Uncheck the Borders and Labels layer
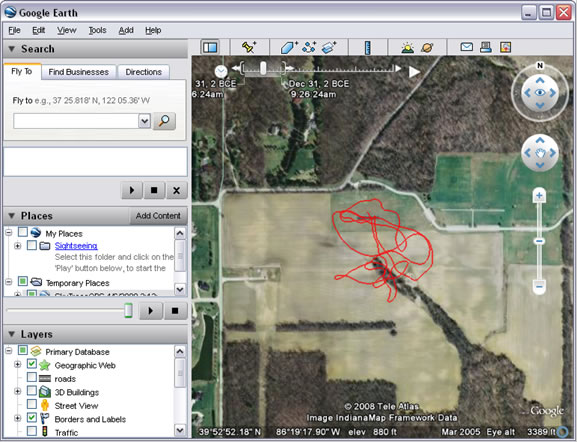The image size is (577, 442). pyautogui.click(x=32, y=418)
